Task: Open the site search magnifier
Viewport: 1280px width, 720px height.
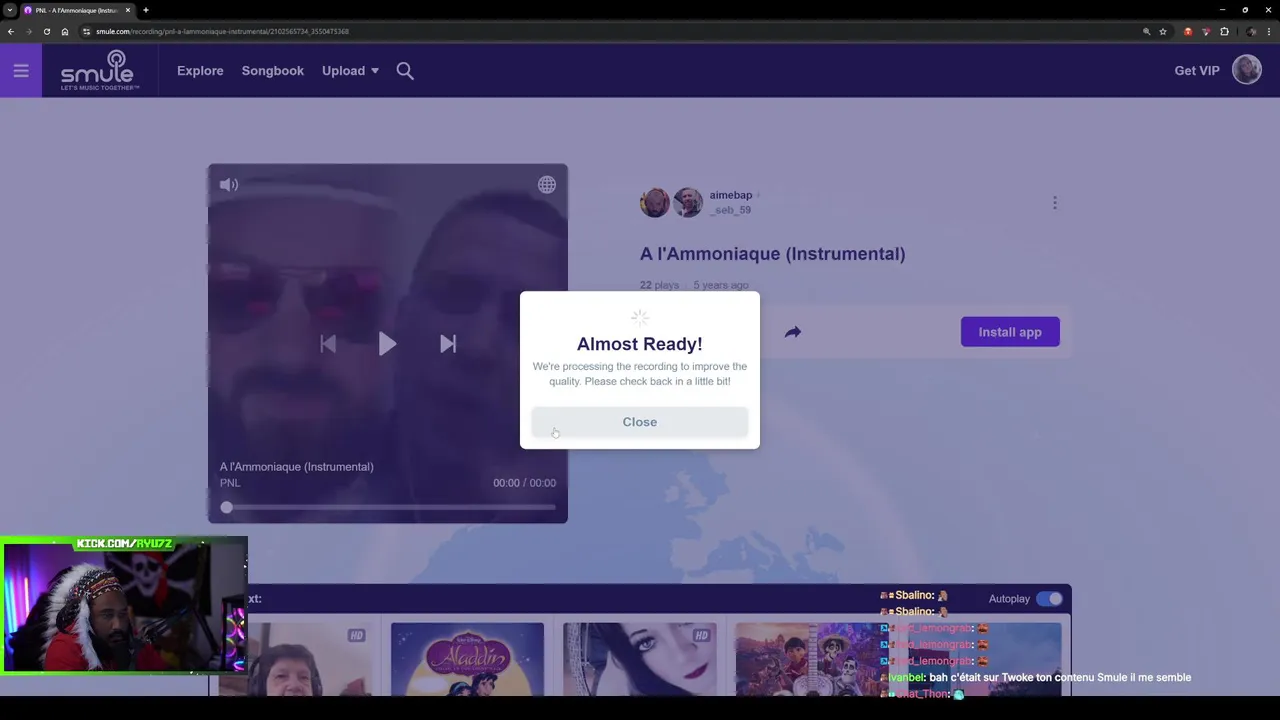Action: point(405,71)
